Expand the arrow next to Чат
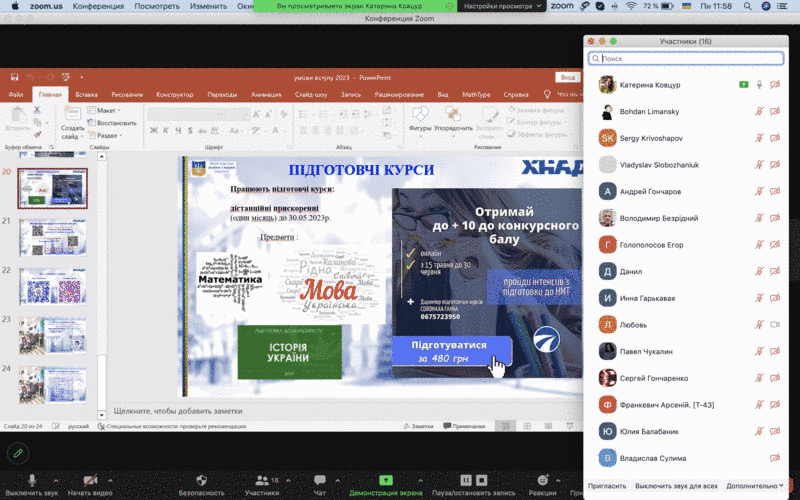 (337, 480)
